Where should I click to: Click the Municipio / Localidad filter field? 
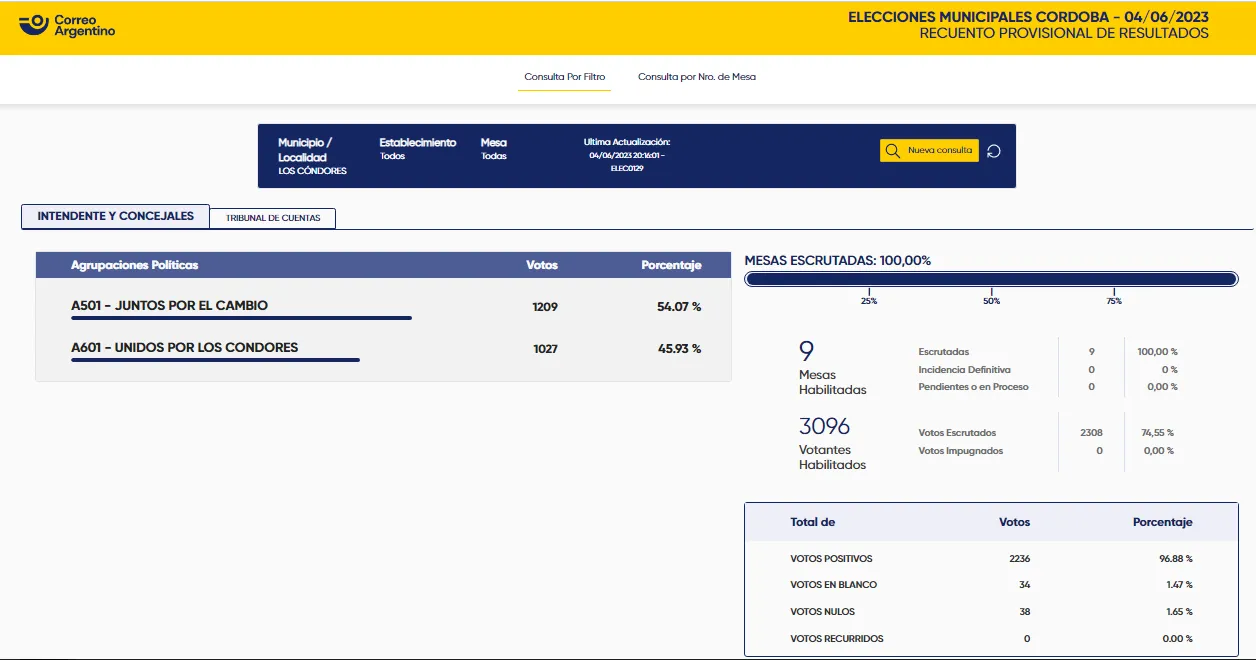click(x=312, y=156)
